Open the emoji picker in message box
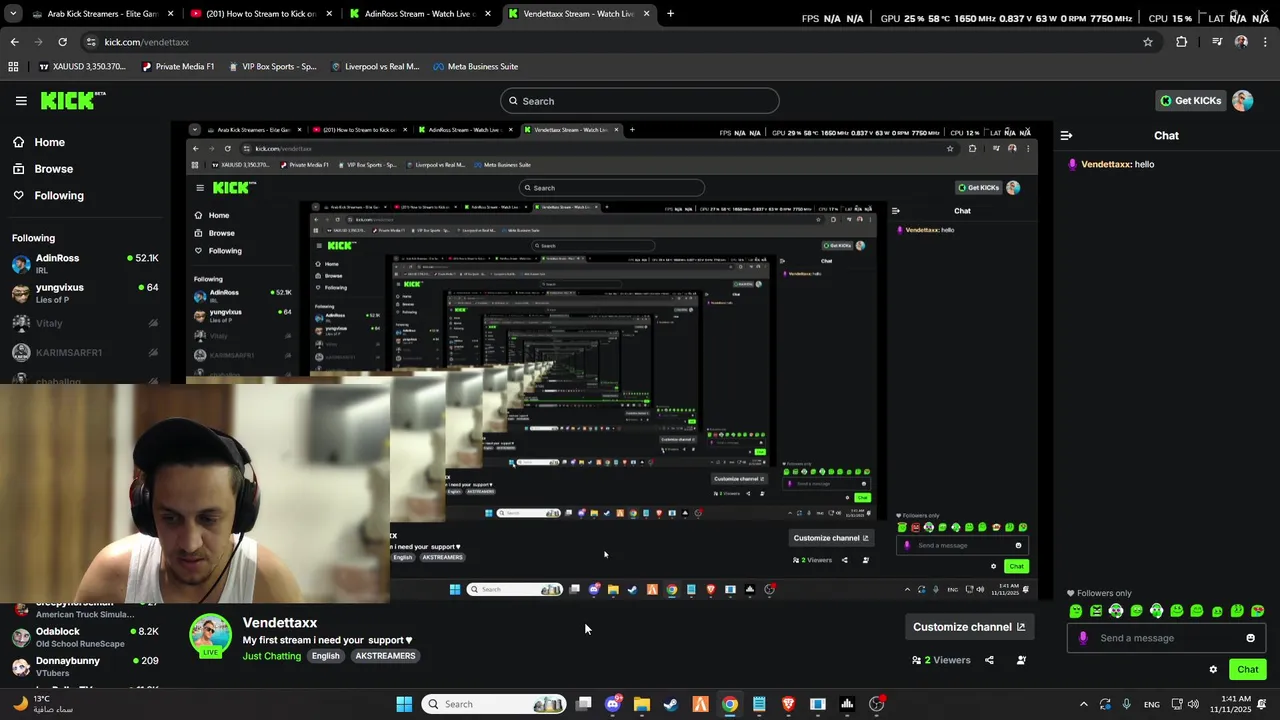The width and height of the screenshot is (1280, 720). 1250,638
